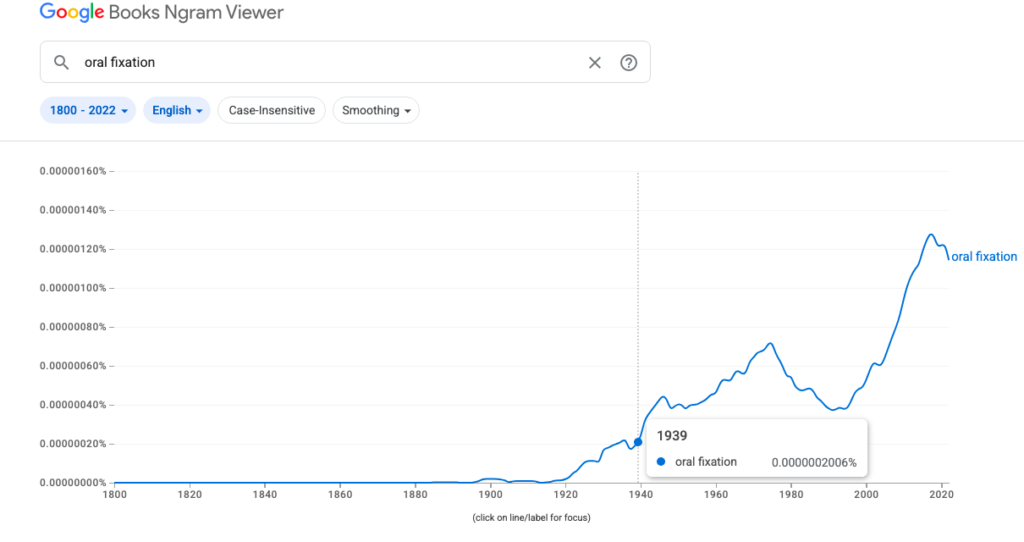Screen dimensions: 1024x542
Task: Open the Smoothing dropdown
Action: coord(375,110)
